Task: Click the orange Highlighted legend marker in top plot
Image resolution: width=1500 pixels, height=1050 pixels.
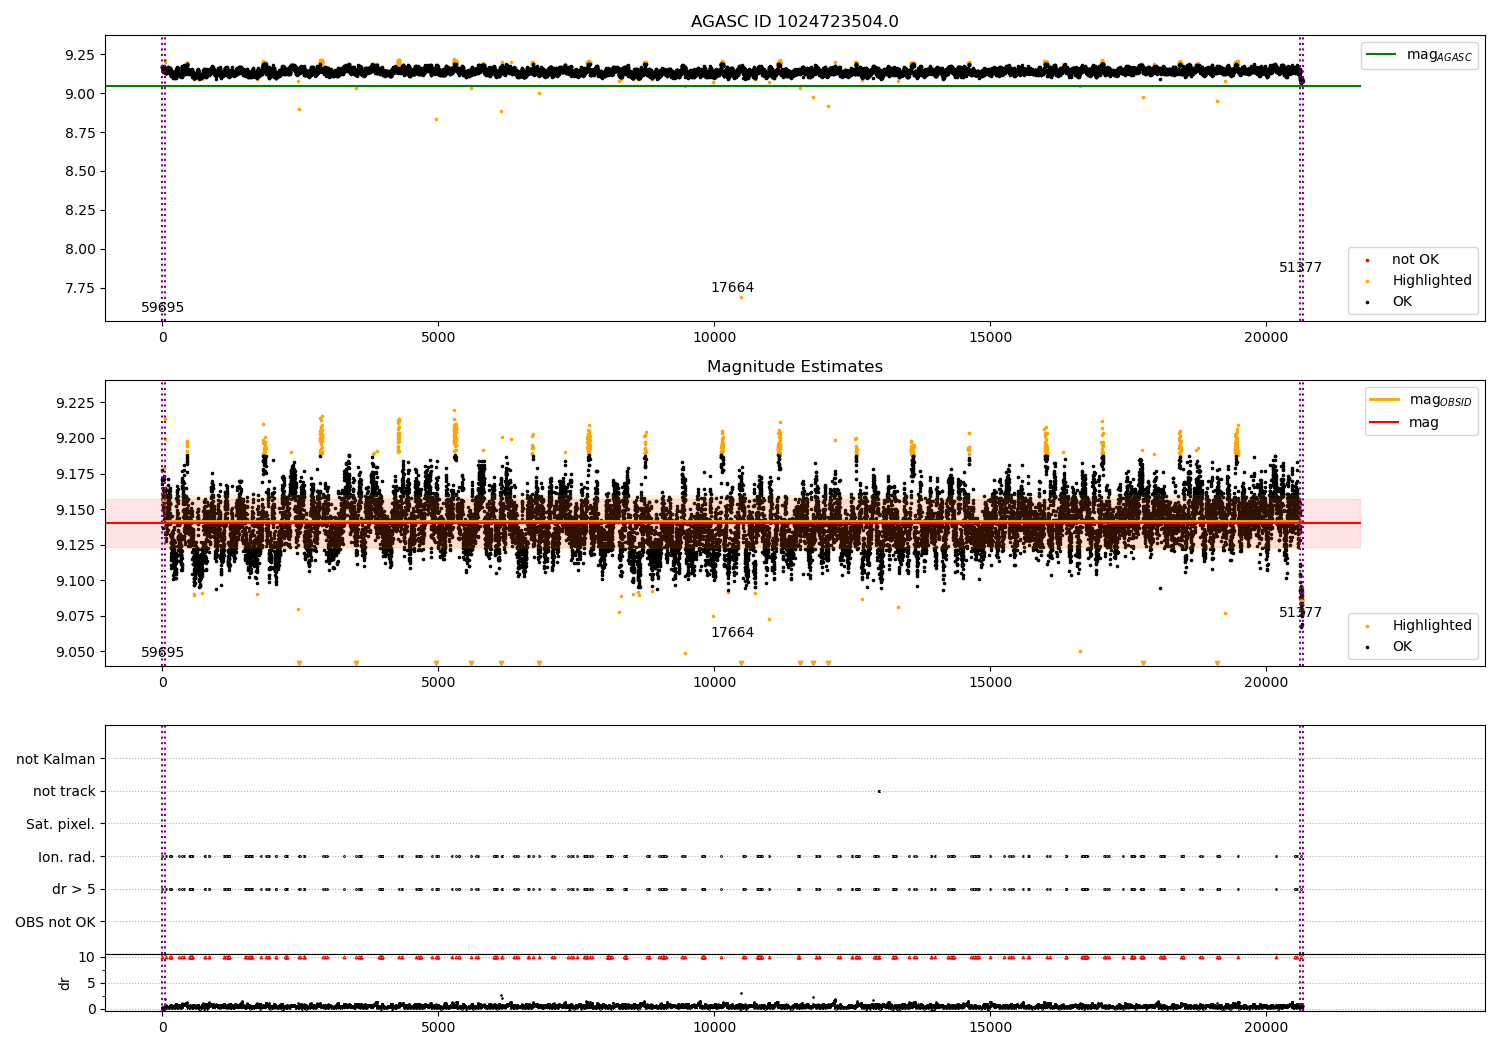Action: (1367, 281)
